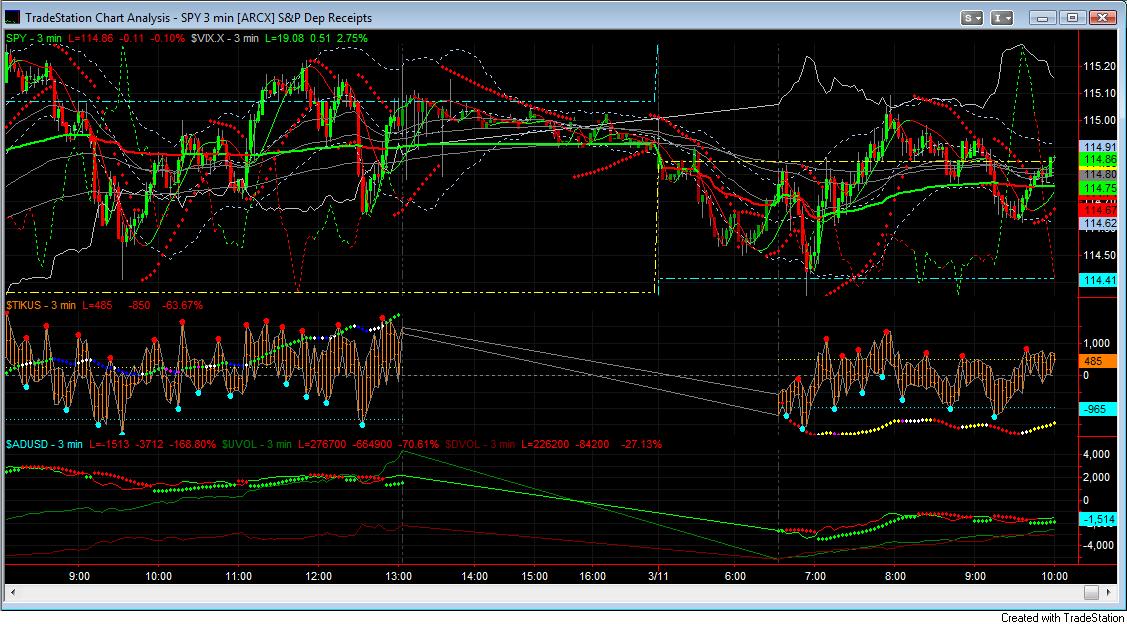Image resolution: width=1127 pixels, height=624 pixels.
Task: Click the 114.91 price axis marker
Action: coord(1098,147)
